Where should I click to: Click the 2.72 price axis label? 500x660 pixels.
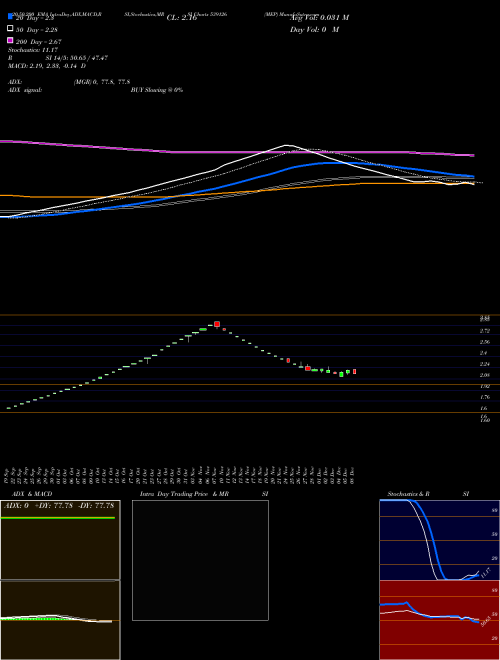485,331
